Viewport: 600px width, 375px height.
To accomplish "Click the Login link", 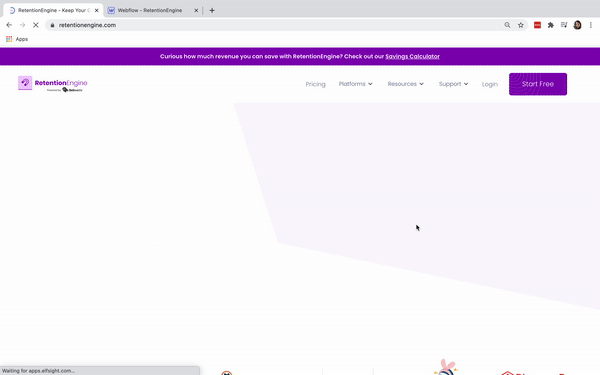I will point(490,84).
